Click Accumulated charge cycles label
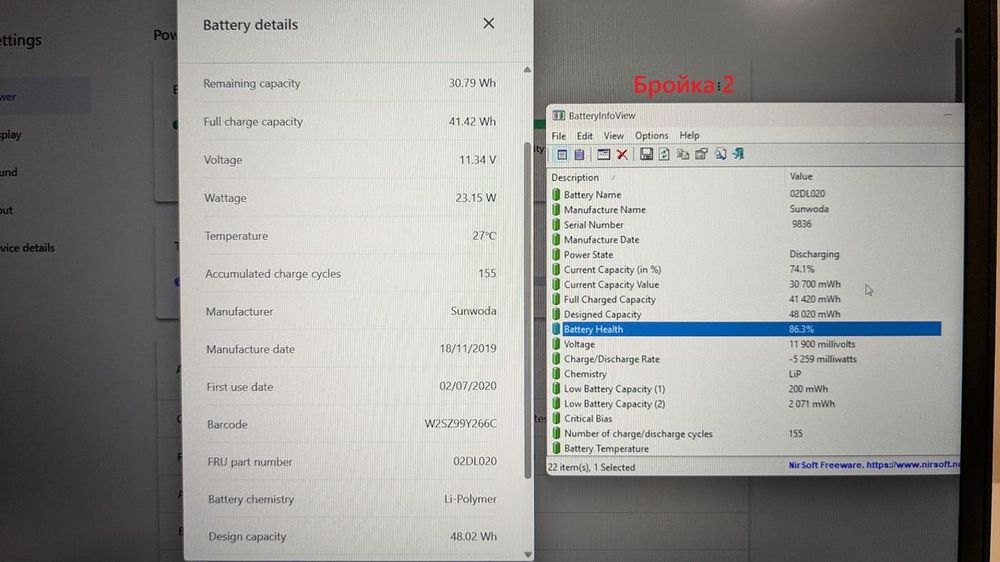Screen dimensions: 1000x562 click(272, 274)
